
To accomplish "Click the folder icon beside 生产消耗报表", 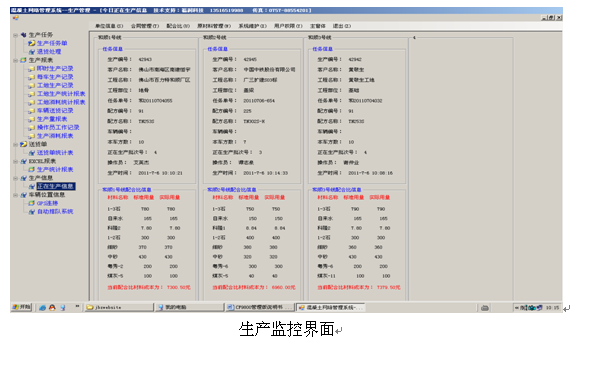I will (32, 136).
